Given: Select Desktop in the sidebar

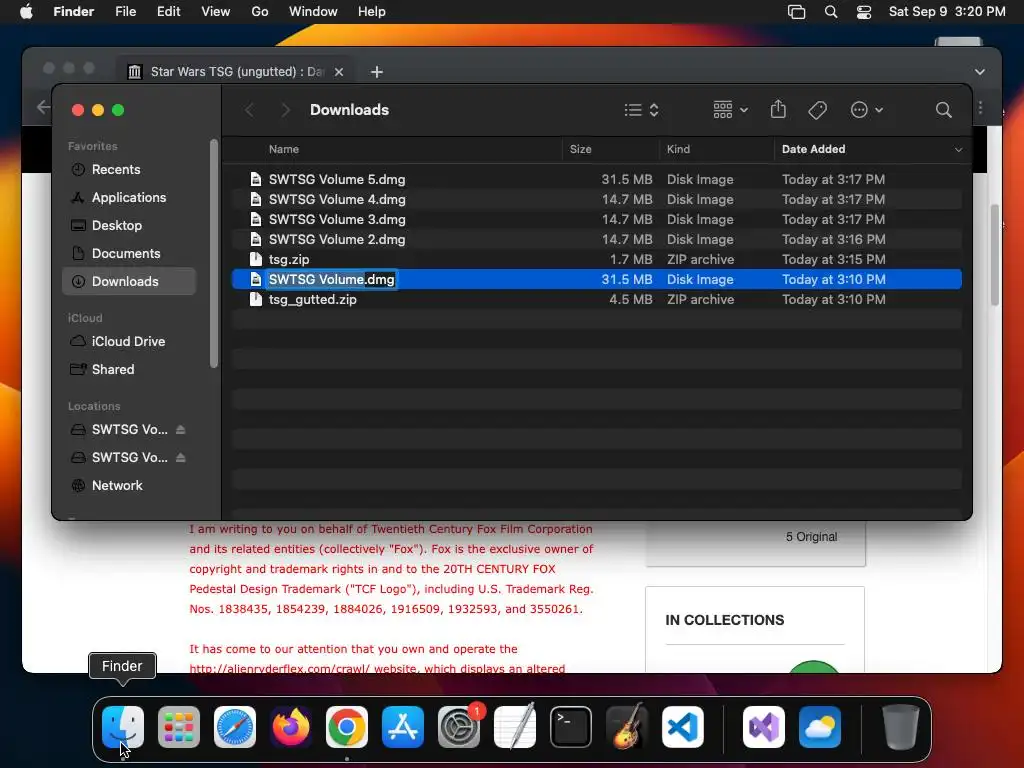Looking at the screenshot, I should [129, 225].
